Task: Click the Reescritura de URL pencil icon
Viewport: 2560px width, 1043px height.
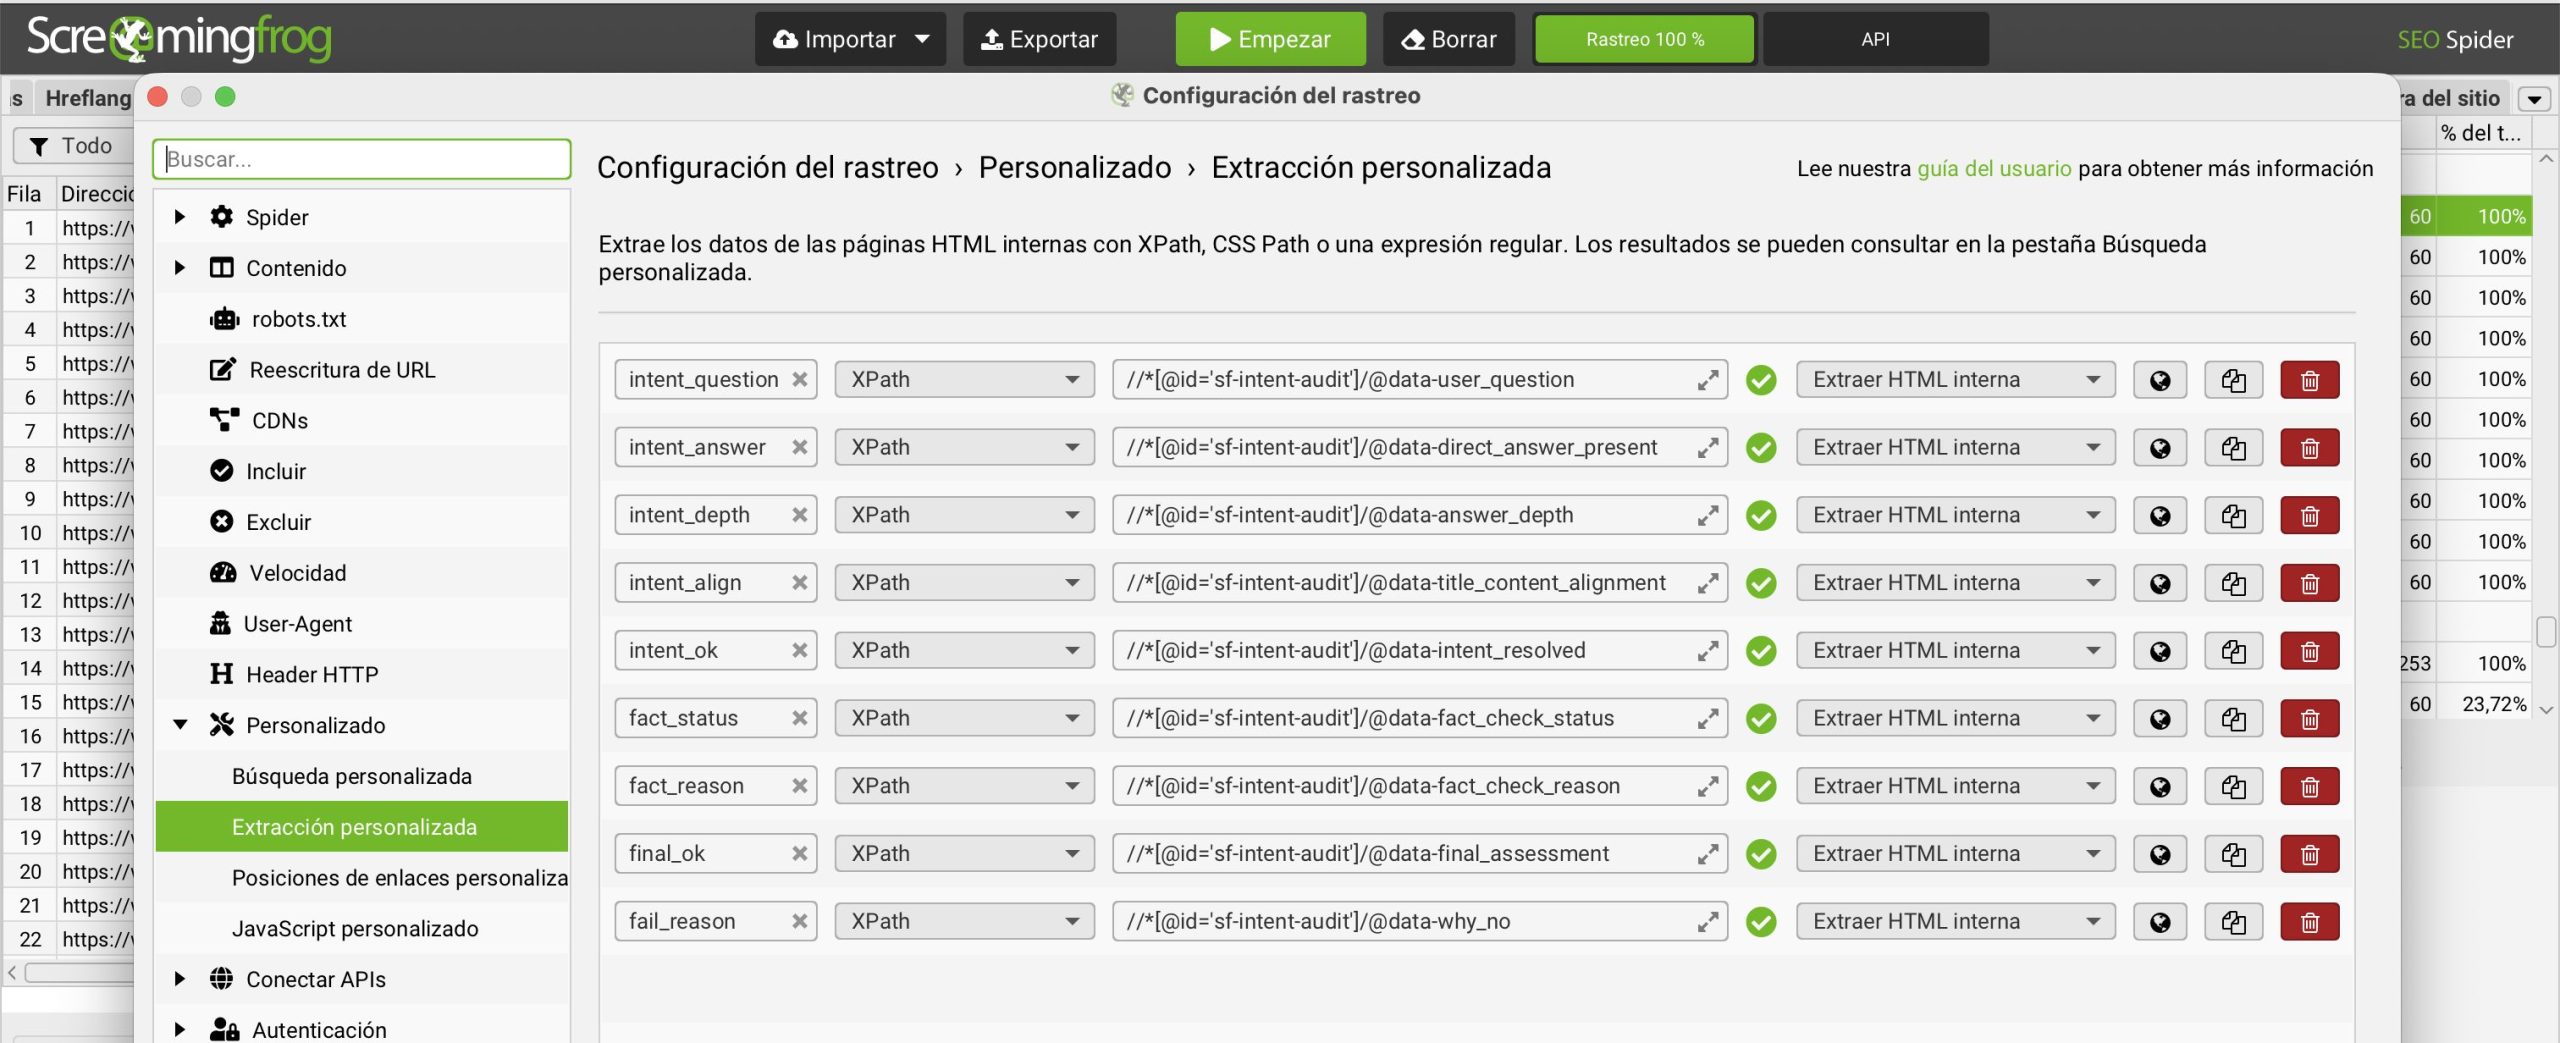Action: 222,368
